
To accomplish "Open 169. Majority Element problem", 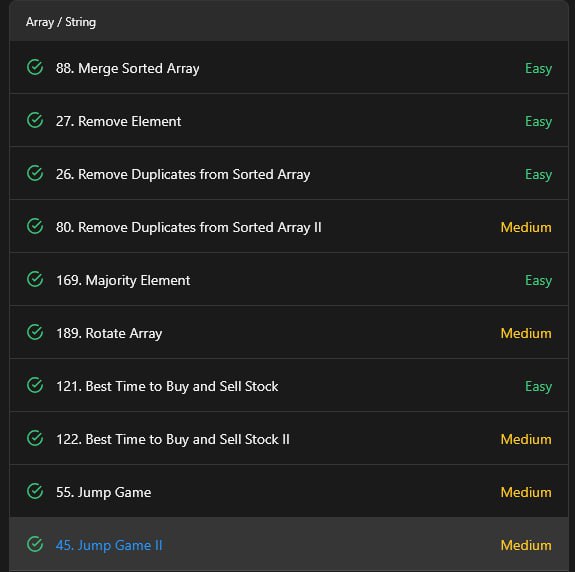I will tap(123, 280).
